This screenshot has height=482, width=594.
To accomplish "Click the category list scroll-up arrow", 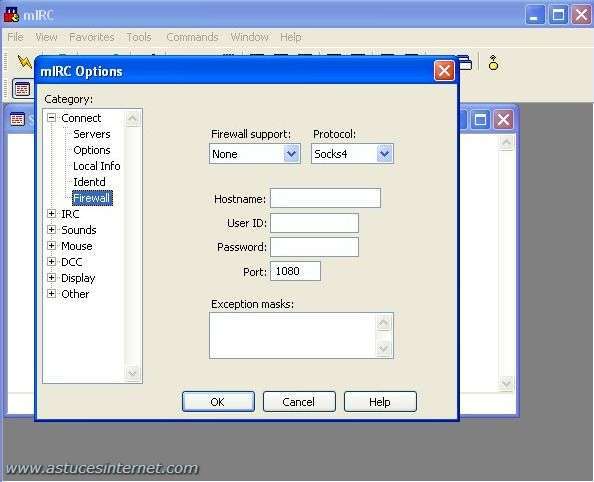I will [132, 118].
